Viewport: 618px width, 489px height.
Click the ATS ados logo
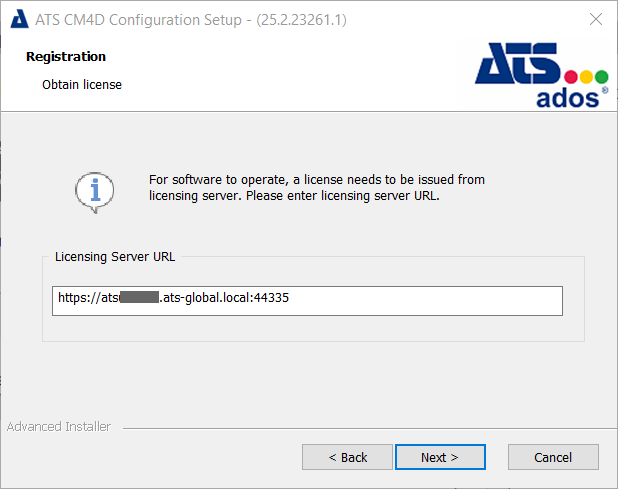pyautogui.click(x=541, y=74)
